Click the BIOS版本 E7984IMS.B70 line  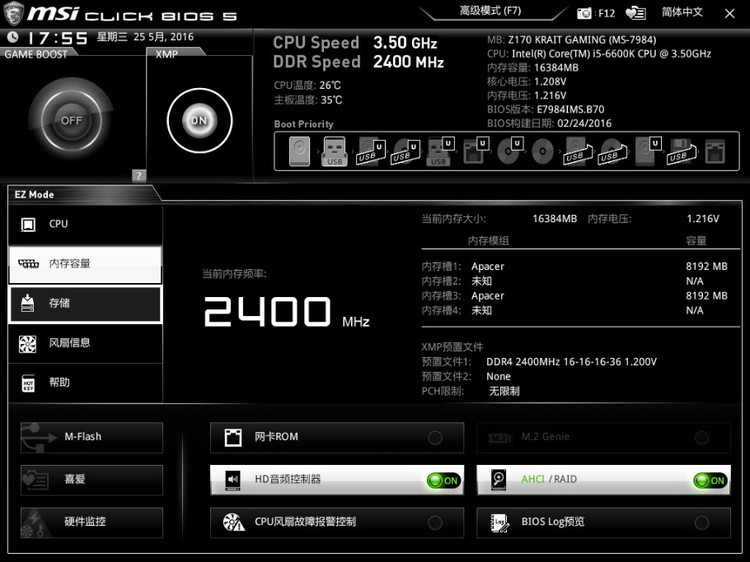[x=546, y=110]
